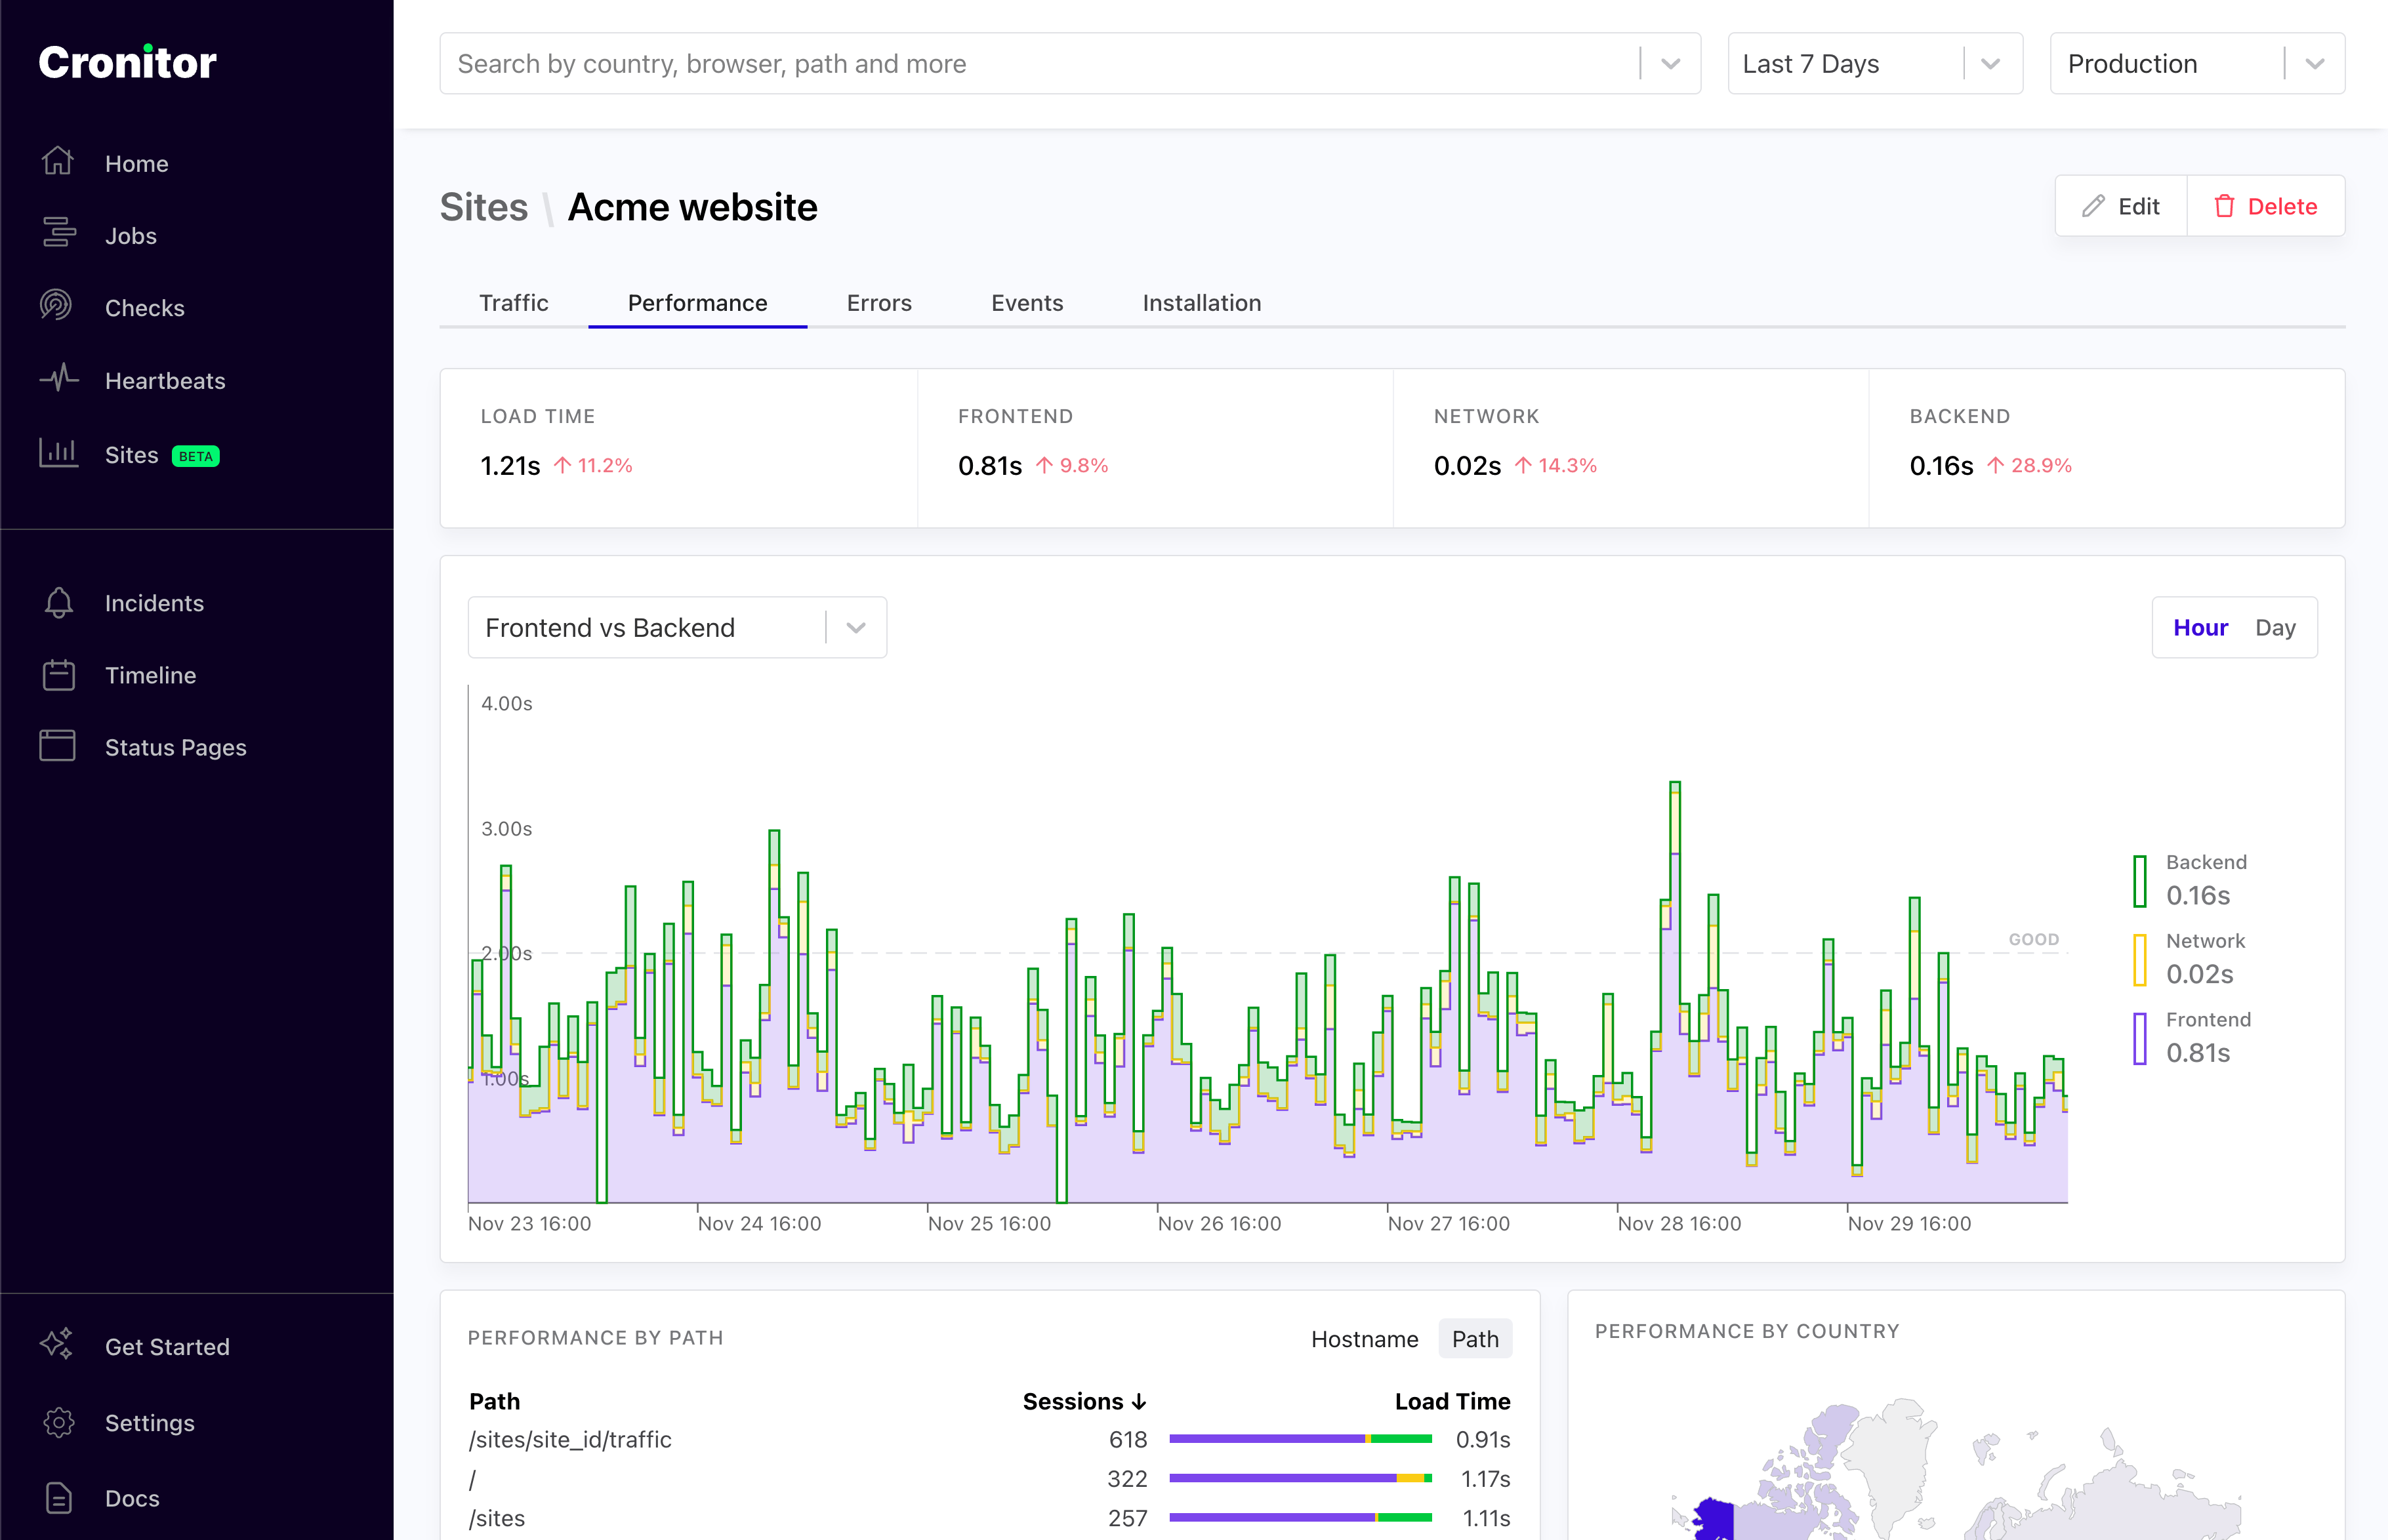Viewport: 2388px width, 1540px height.
Task: Toggle grouping to Path
Action: click(x=1475, y=1339)
